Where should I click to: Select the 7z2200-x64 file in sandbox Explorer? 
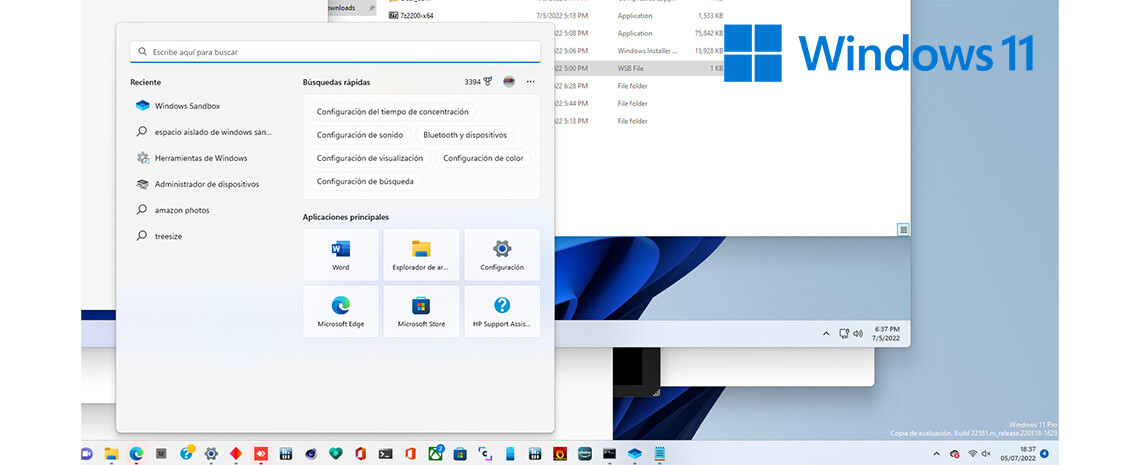tap(412, 15)
